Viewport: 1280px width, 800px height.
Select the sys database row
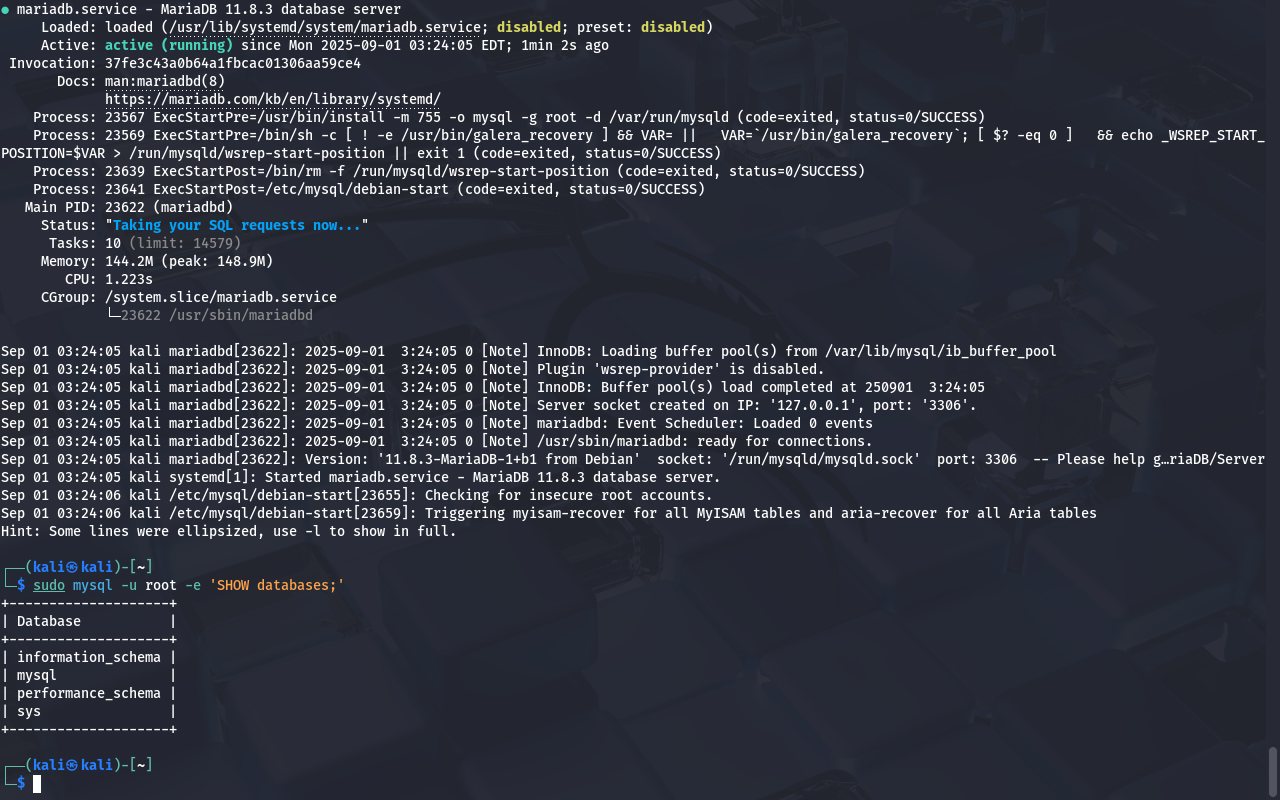89,711
